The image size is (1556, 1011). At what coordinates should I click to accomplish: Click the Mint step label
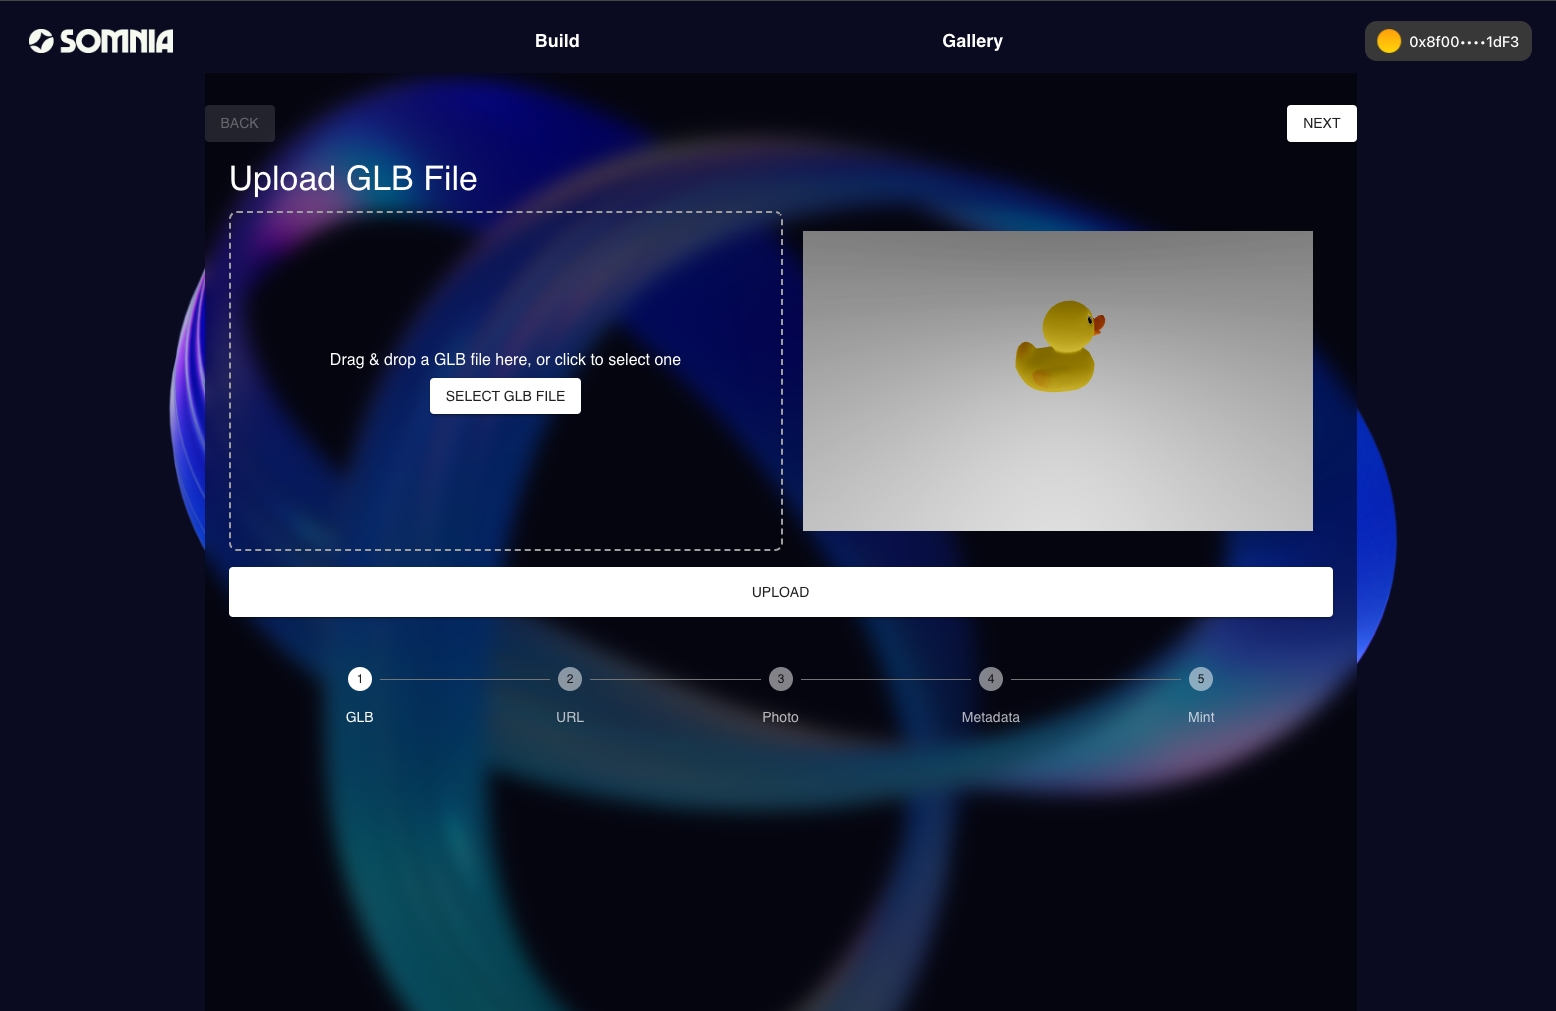[x=1201, y=717]
